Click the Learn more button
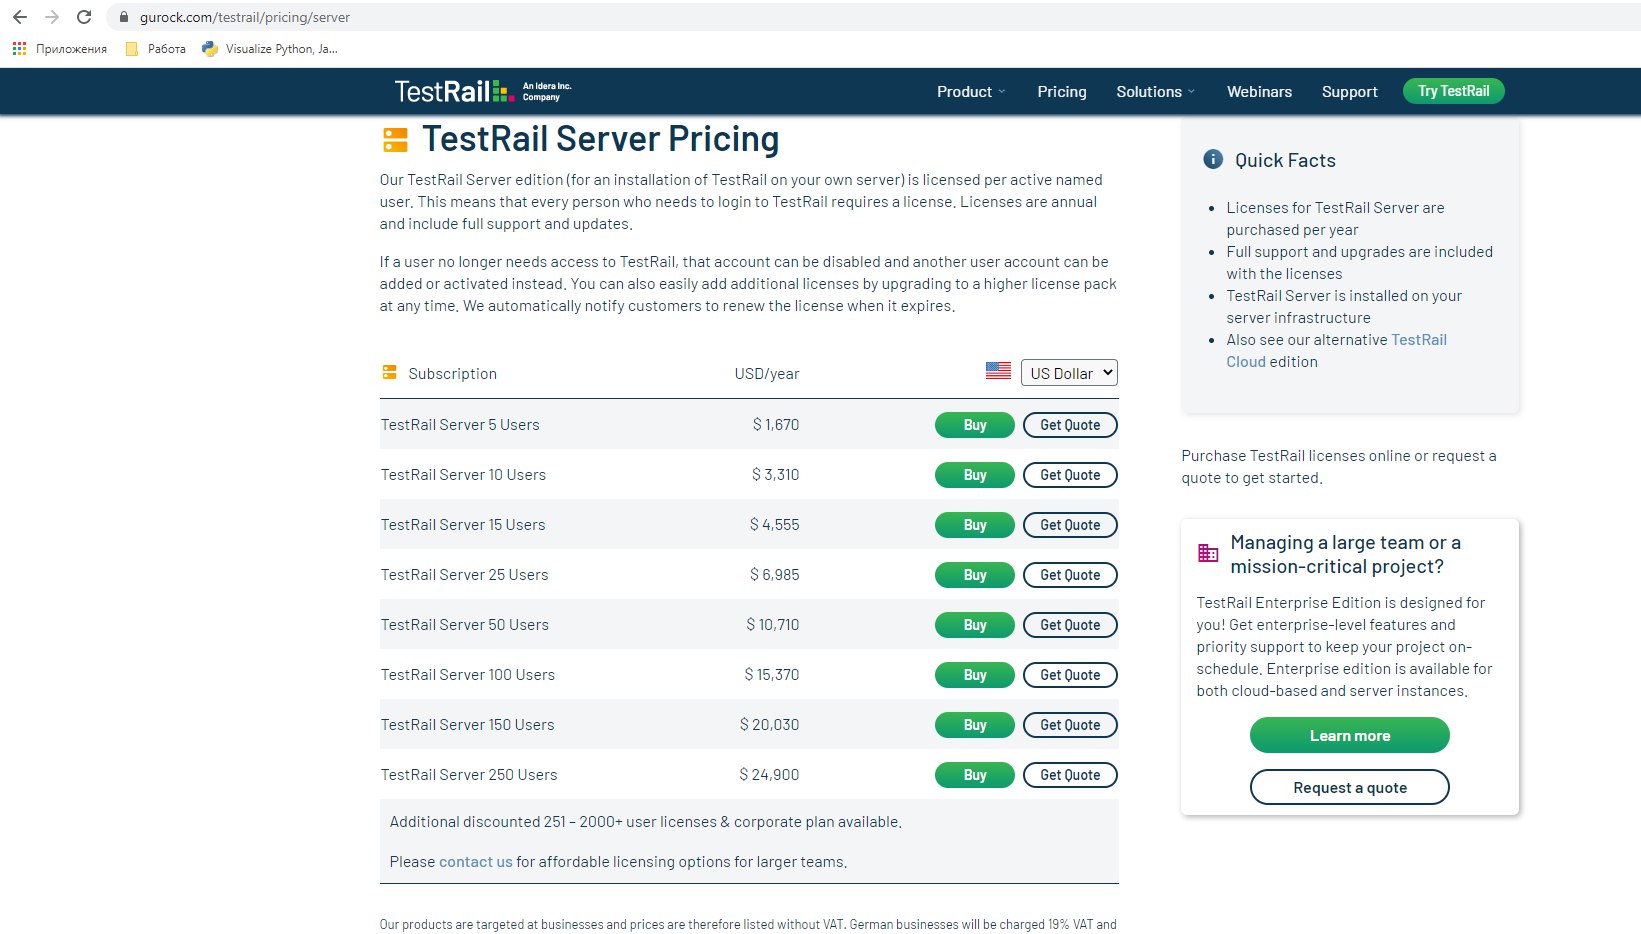 click(1349, 735)
